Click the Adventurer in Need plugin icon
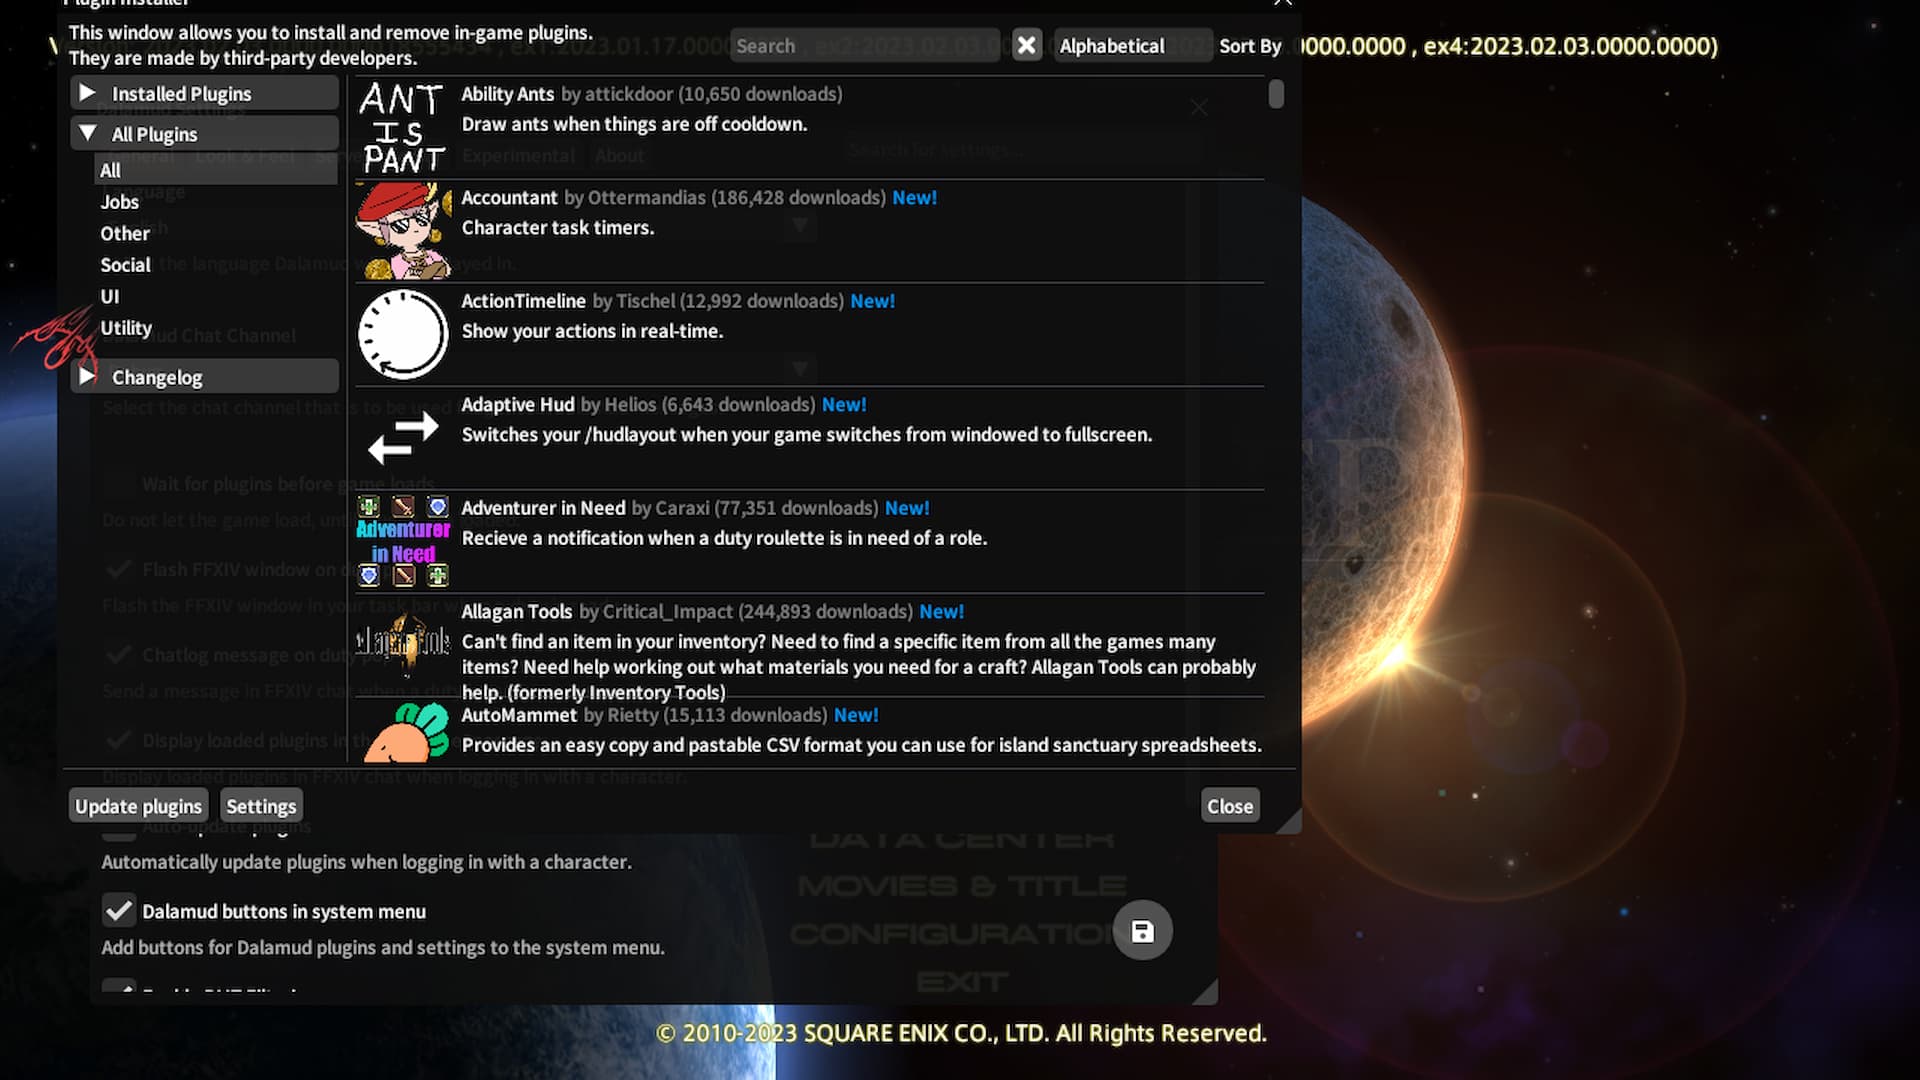 [403, 541]
